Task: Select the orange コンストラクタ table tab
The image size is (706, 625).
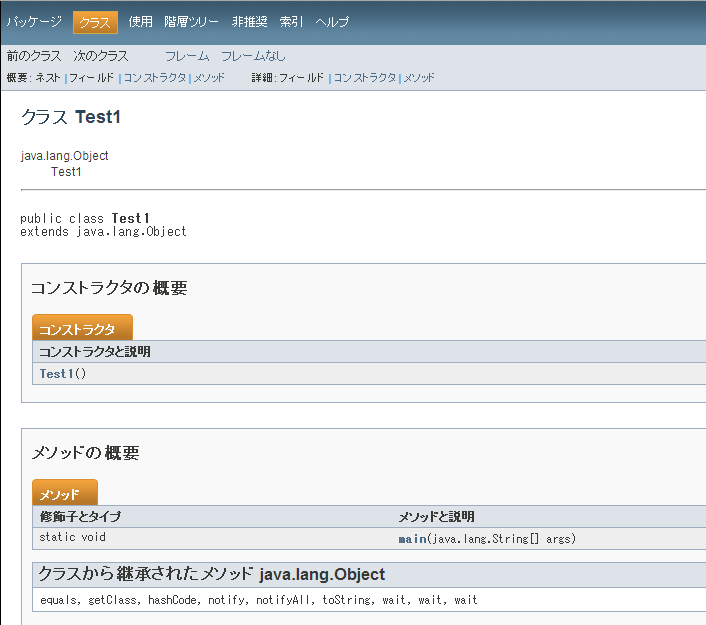Action: coord(77,329)
